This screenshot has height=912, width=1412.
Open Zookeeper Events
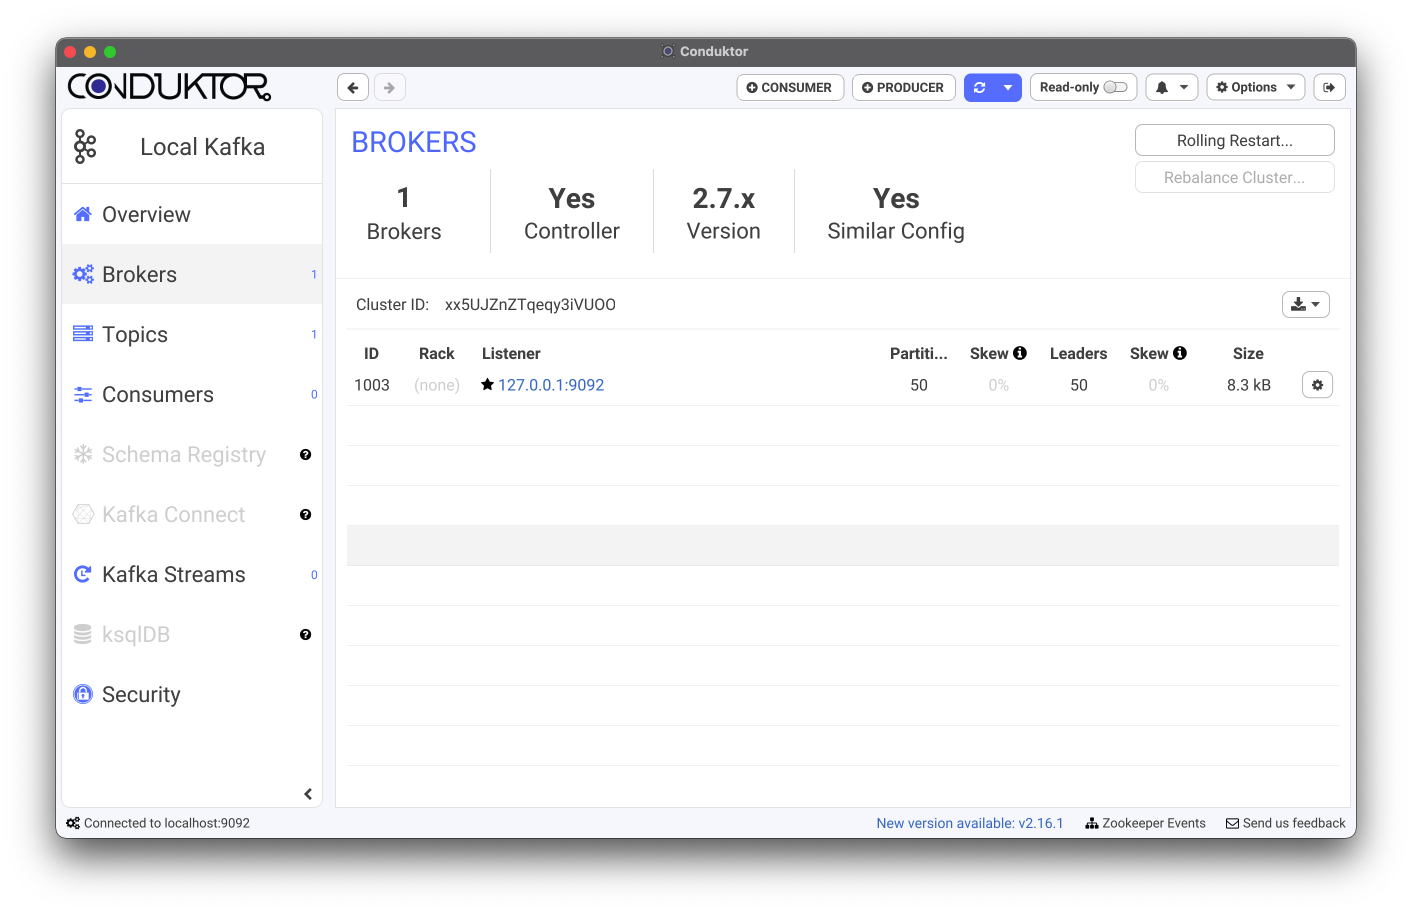(x=1146, y=823)
